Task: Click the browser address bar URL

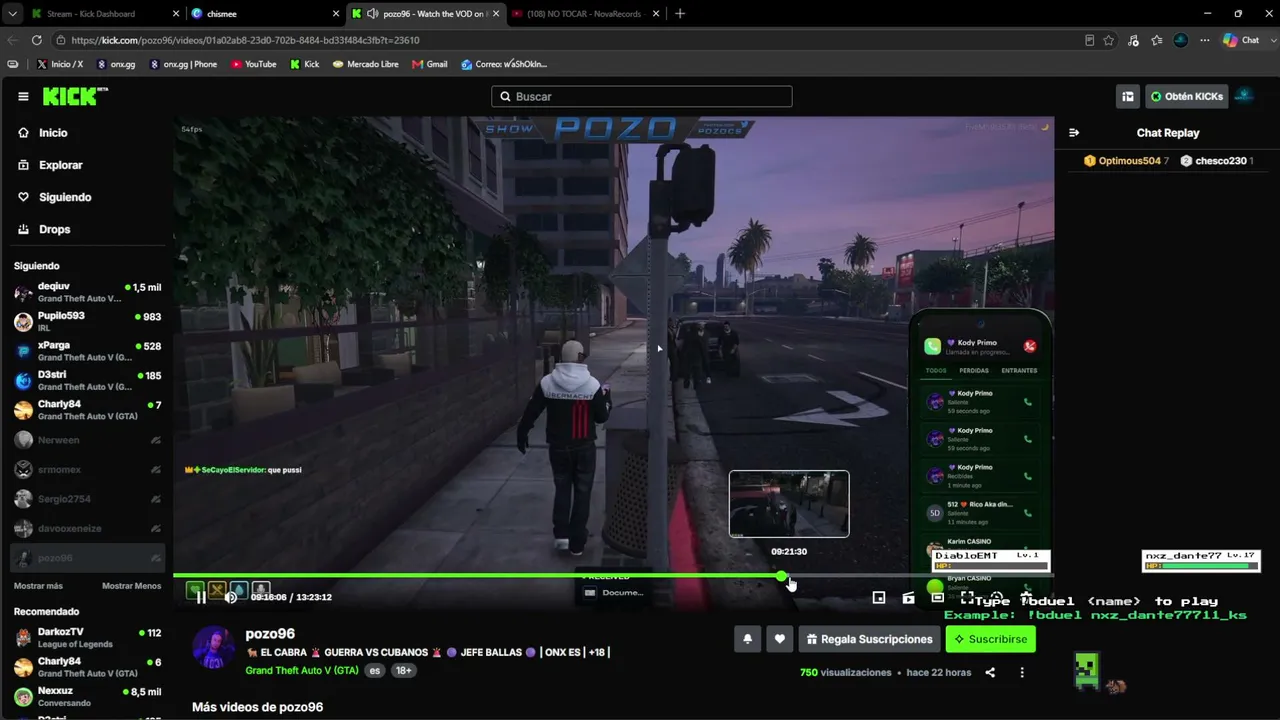Action: tap(245, 40)
